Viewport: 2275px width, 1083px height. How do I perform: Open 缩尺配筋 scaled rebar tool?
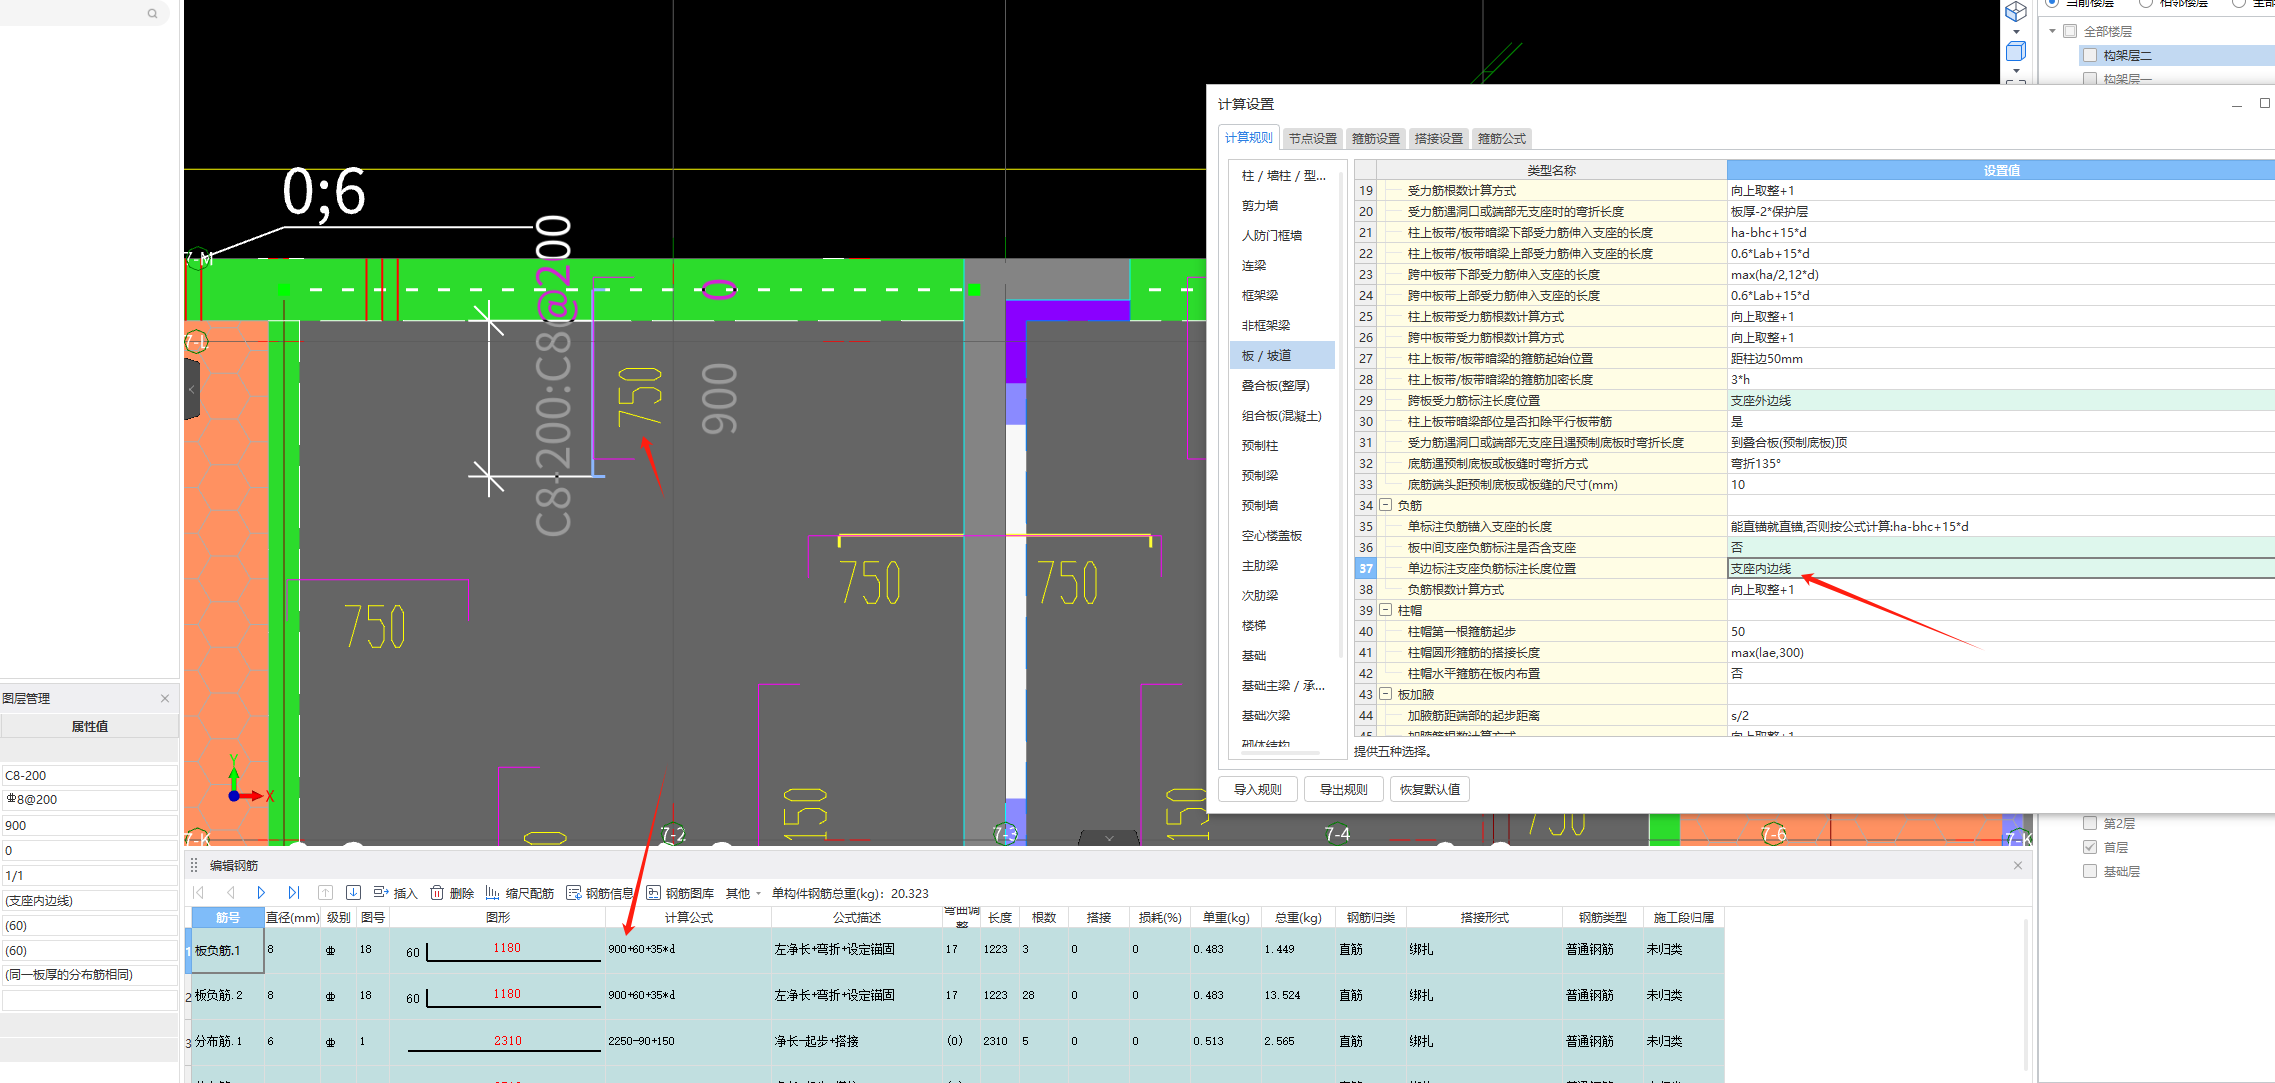click(x=520, y=893)
